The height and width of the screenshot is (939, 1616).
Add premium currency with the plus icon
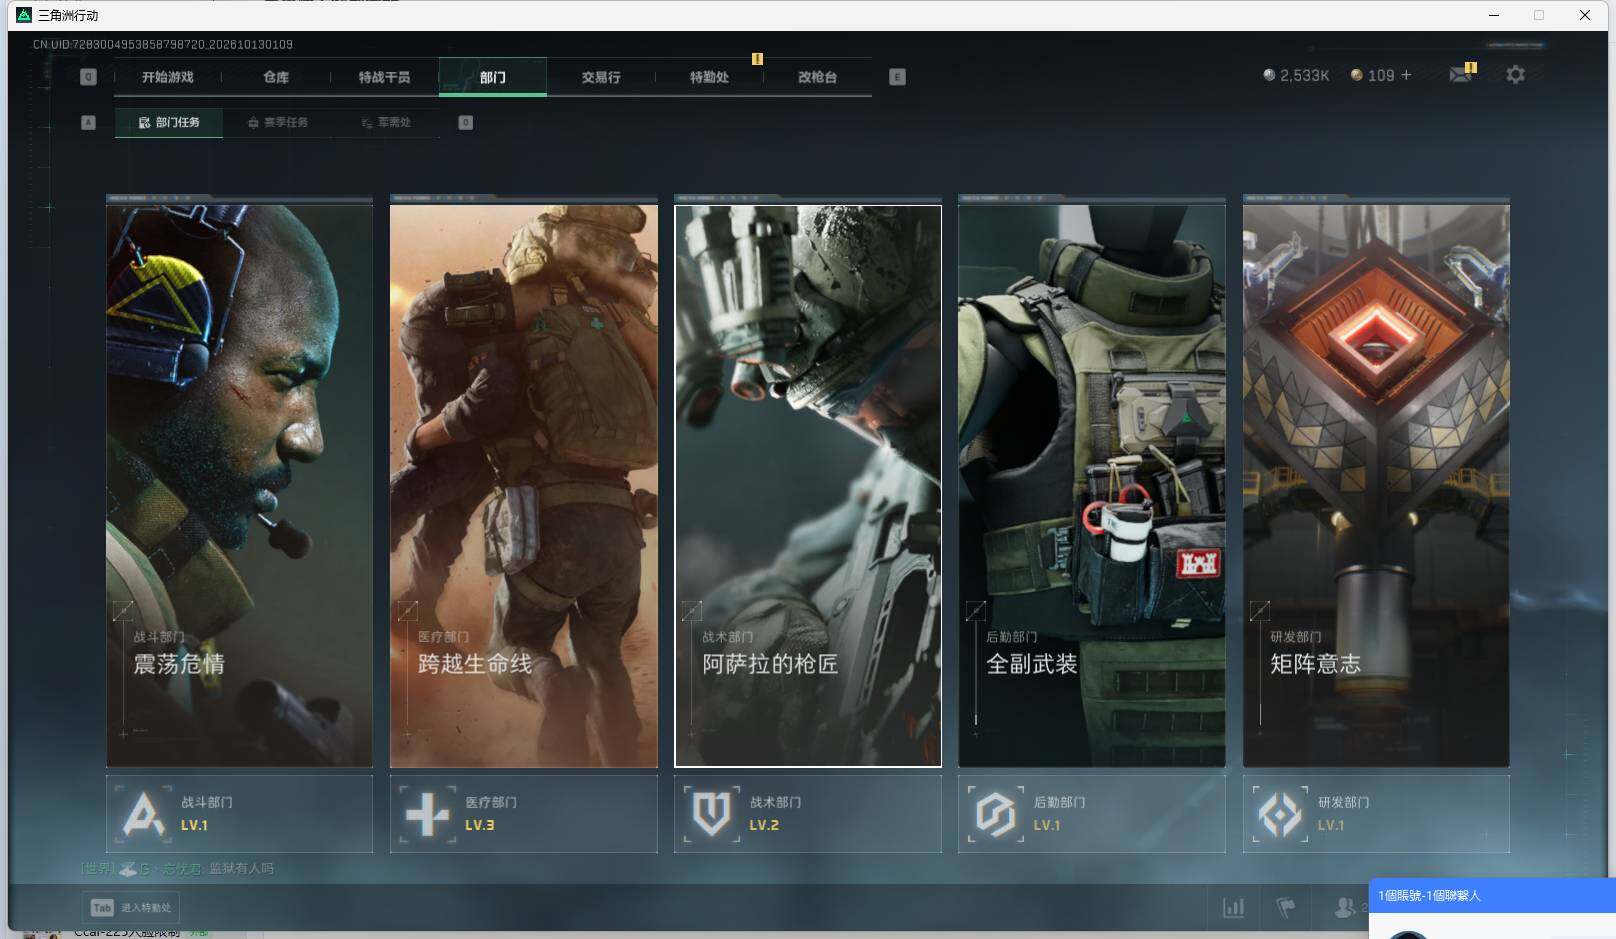point(1406,75)
